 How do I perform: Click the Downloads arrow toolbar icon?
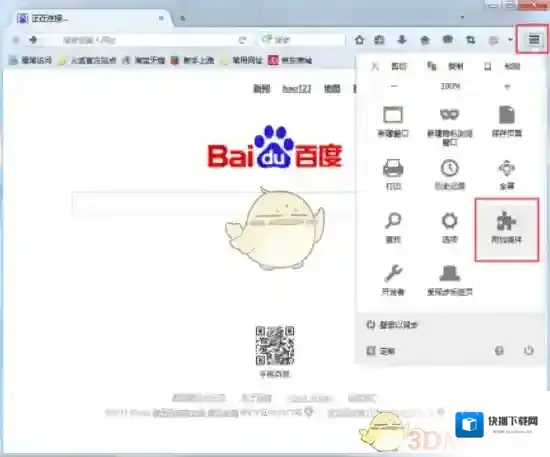(x=402, y=40)
